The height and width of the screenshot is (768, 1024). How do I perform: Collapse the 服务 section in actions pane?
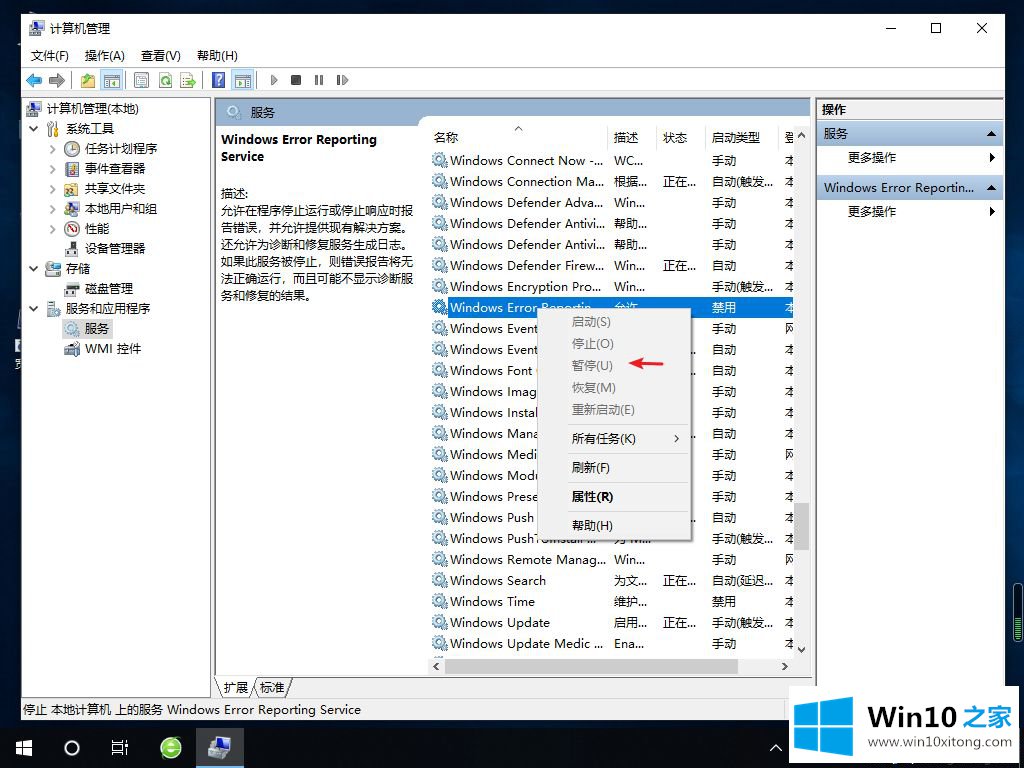(991, 134)
